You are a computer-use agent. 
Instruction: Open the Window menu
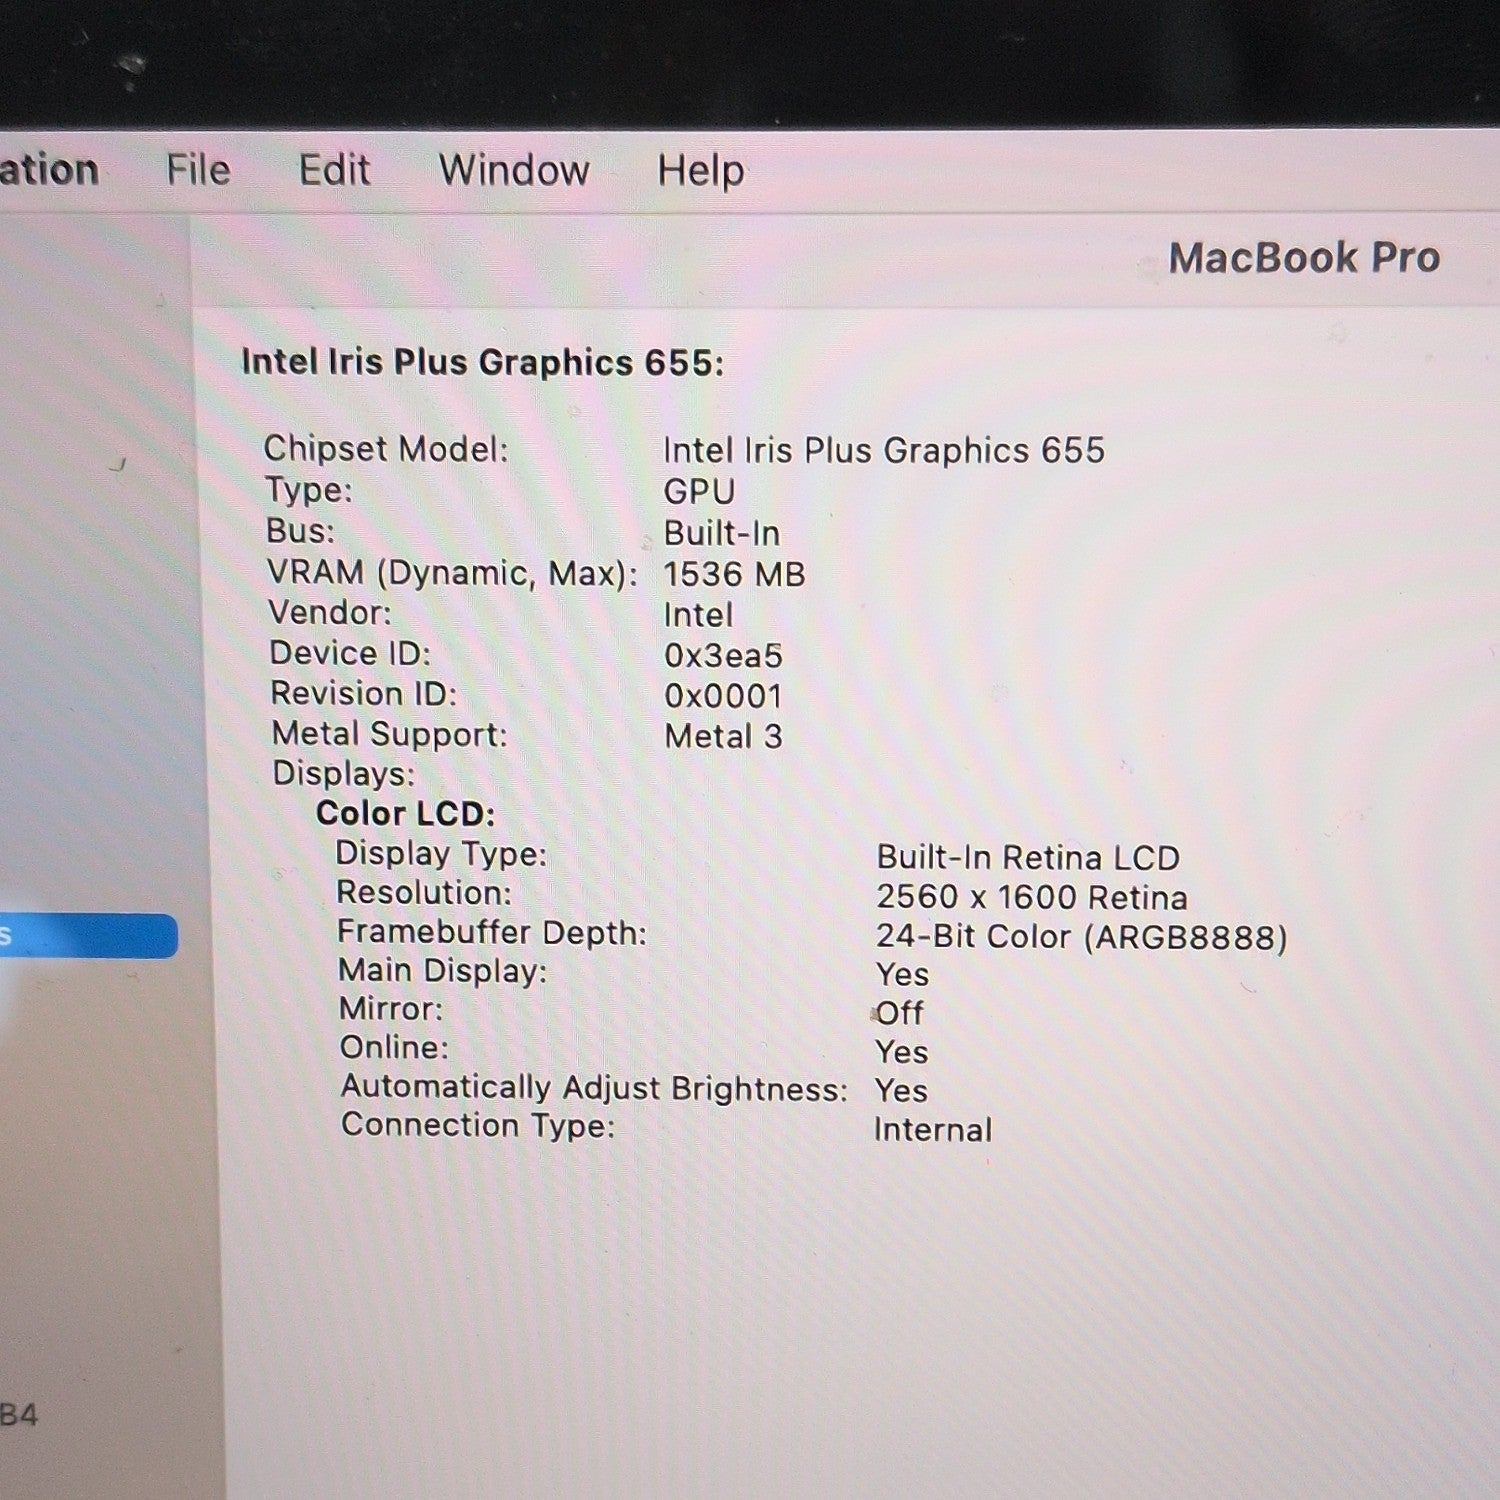coord(514,170)
